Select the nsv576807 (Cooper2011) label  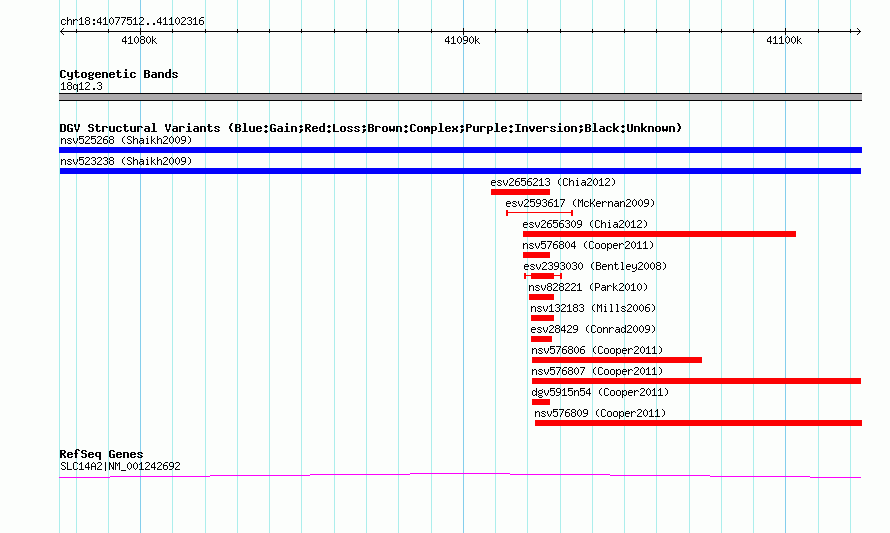point(597,371)
